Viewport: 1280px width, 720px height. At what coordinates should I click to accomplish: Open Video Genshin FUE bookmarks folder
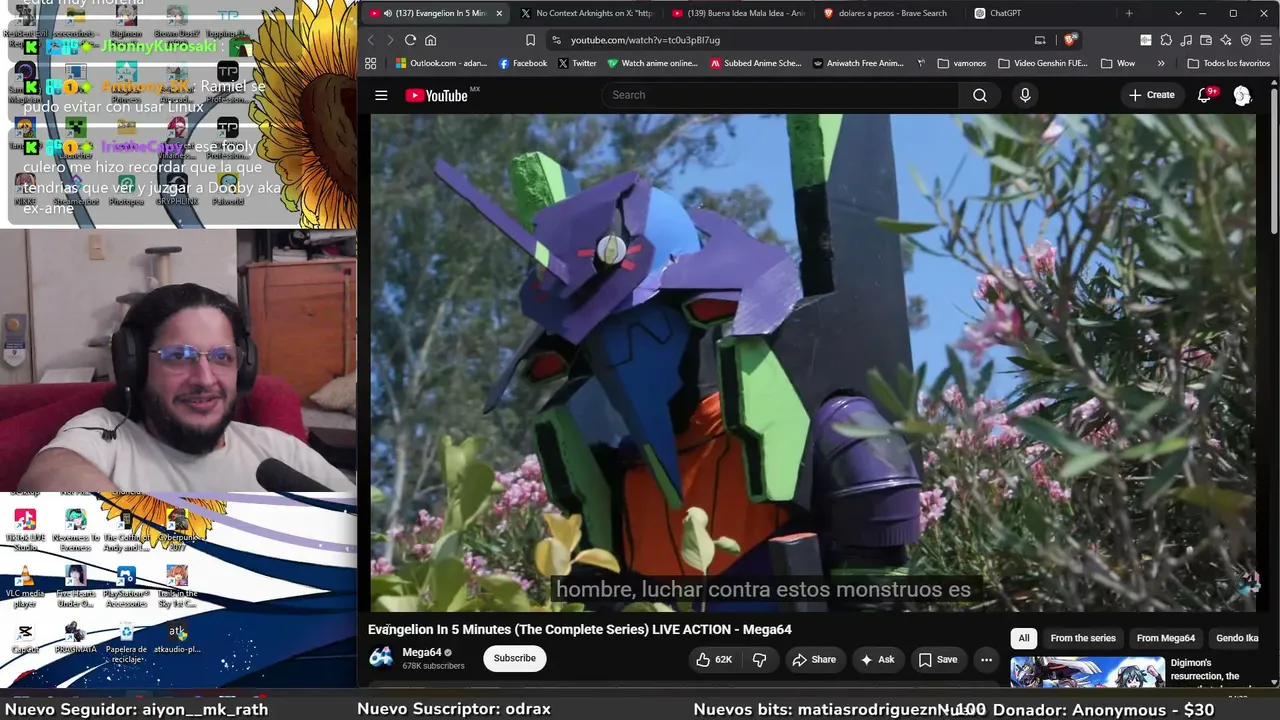coord(1042,63)
